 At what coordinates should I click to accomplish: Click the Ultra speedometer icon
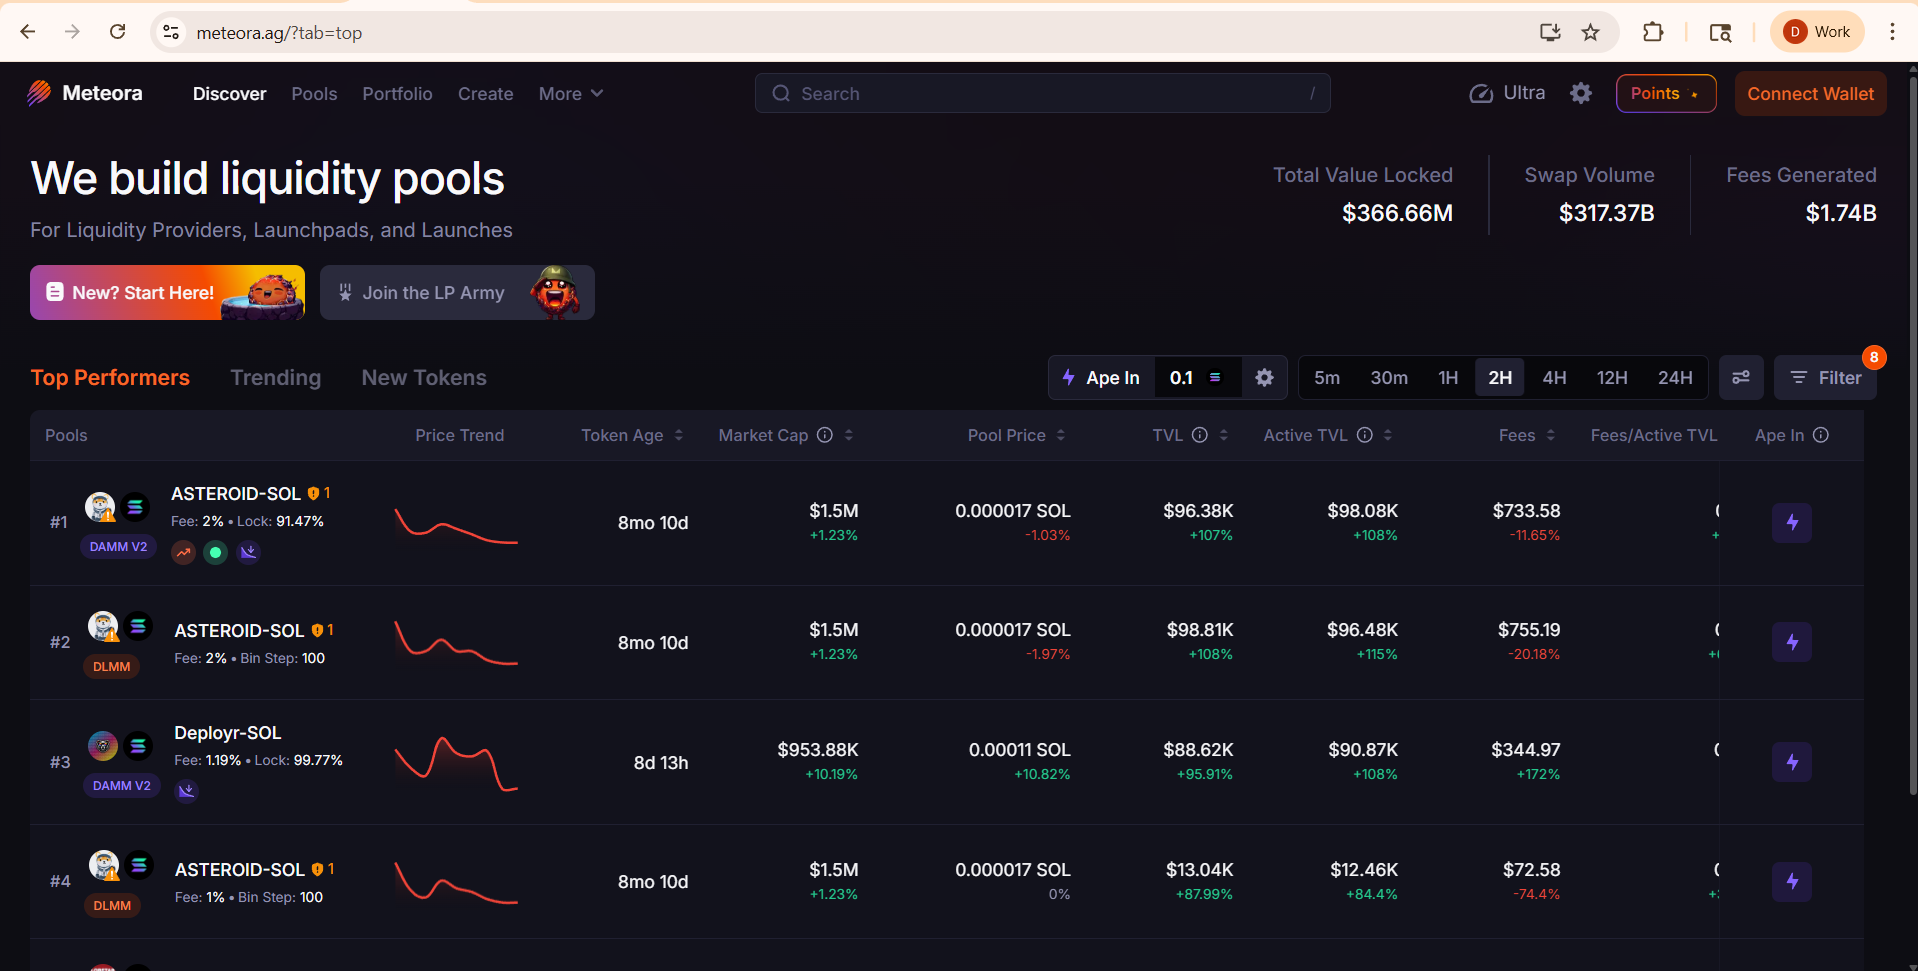pyautogui.click(x=1481, y=93)
